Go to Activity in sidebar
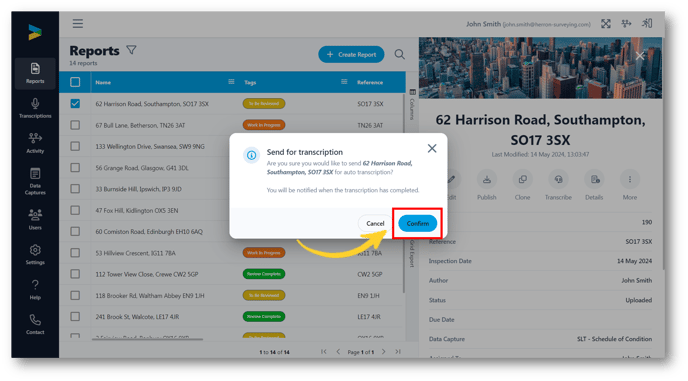Viewport: 688px width, 381px height. tap(35, 143)
